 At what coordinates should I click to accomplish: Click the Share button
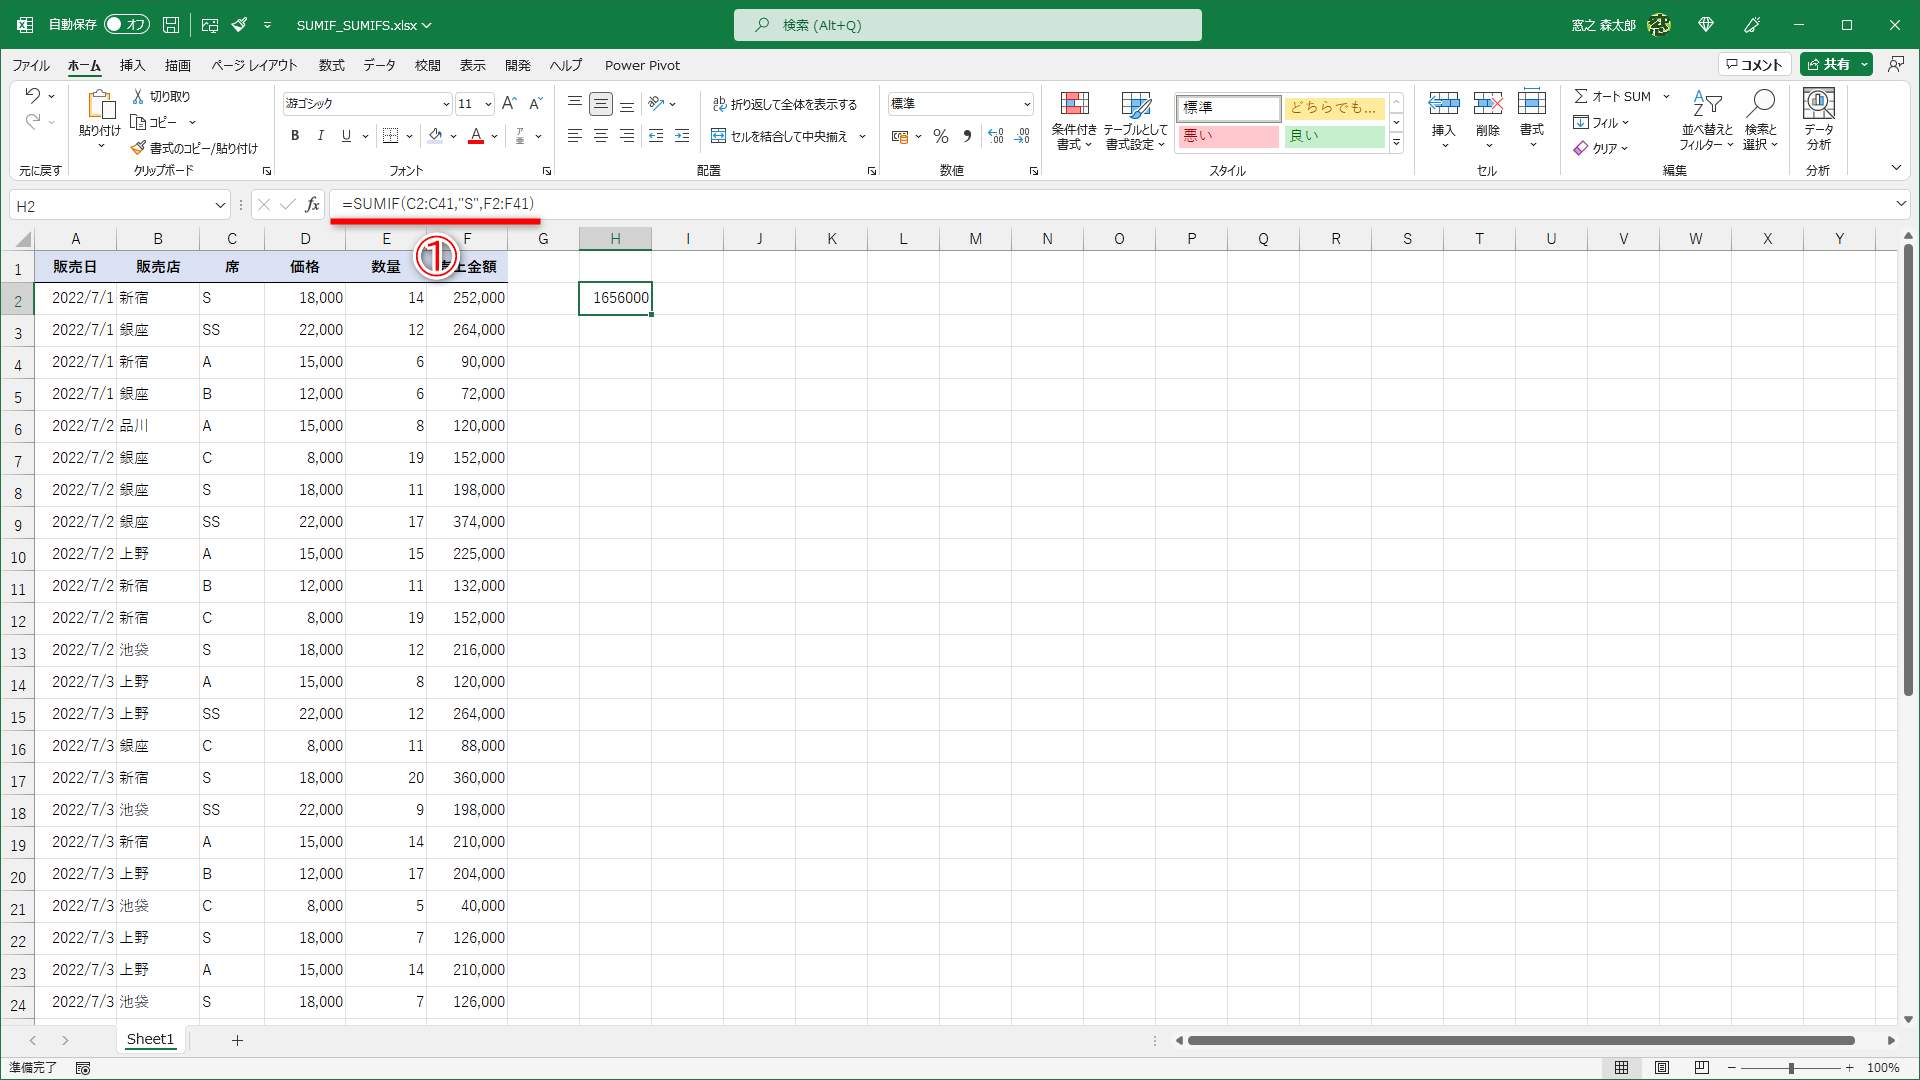click(1828, 64)
